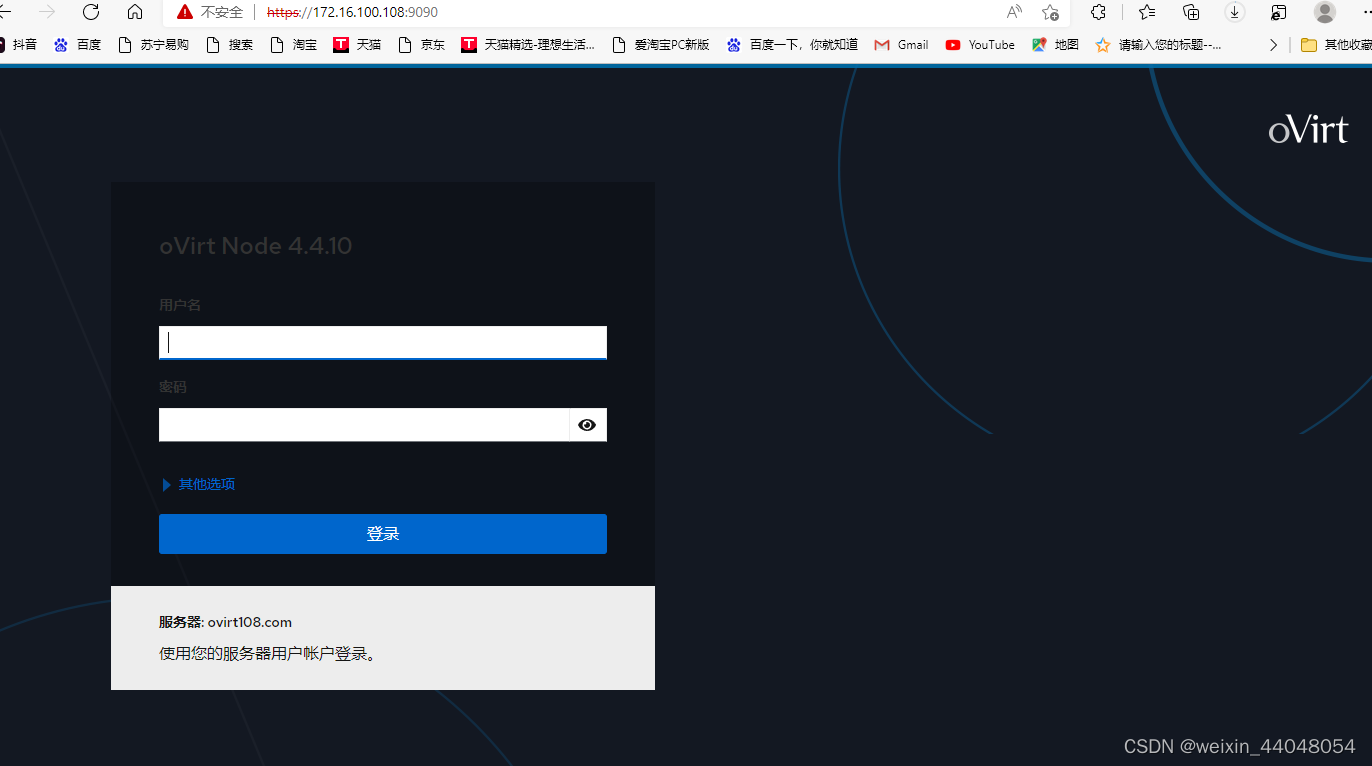Open the browser downloads icon
Viewport: 1372px width, 766px height.
tap(1234, 12)
